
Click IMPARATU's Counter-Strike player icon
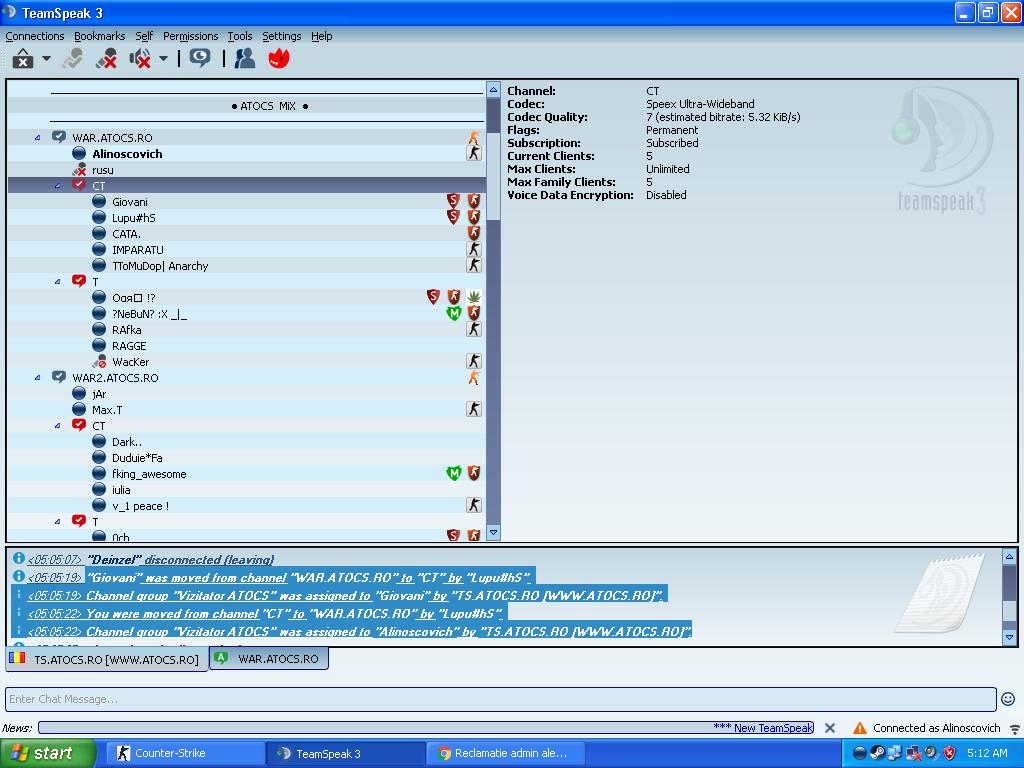click(x=474, y=249)
